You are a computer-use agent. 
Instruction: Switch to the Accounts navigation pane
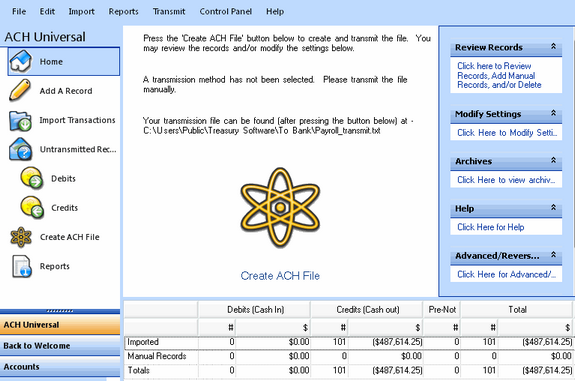click(60, 367)
